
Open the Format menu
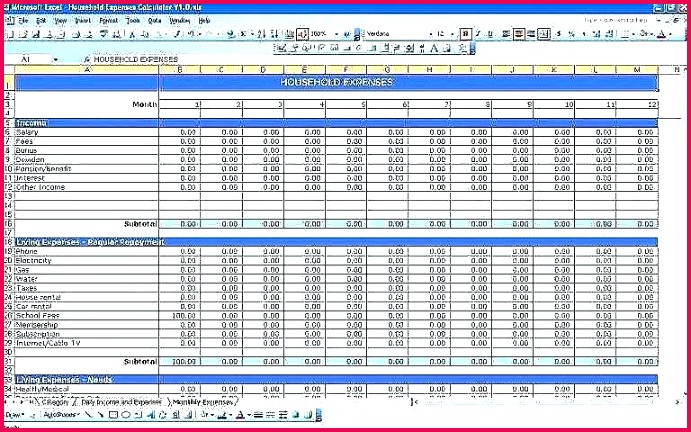tap(103, 20)
